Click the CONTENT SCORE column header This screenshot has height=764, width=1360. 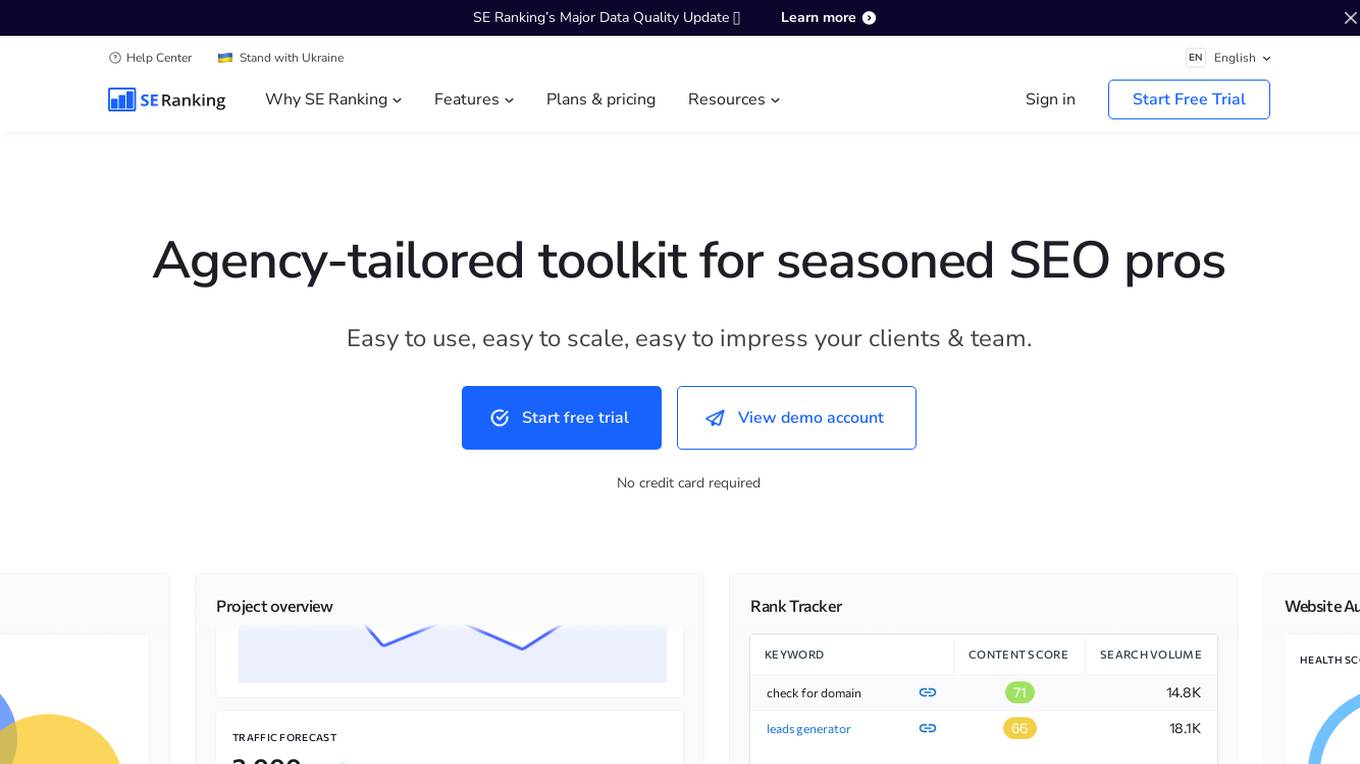[1018, 655]
